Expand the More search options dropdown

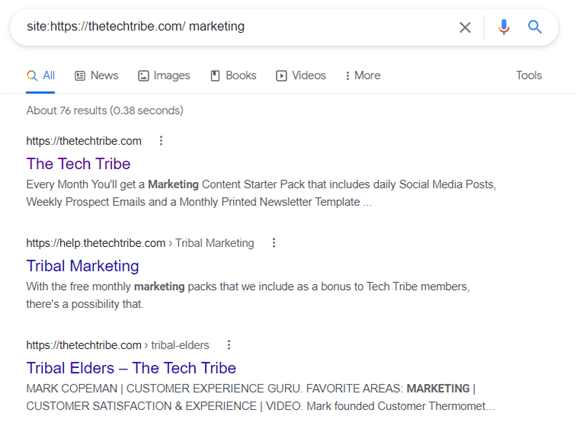point(363,75)
